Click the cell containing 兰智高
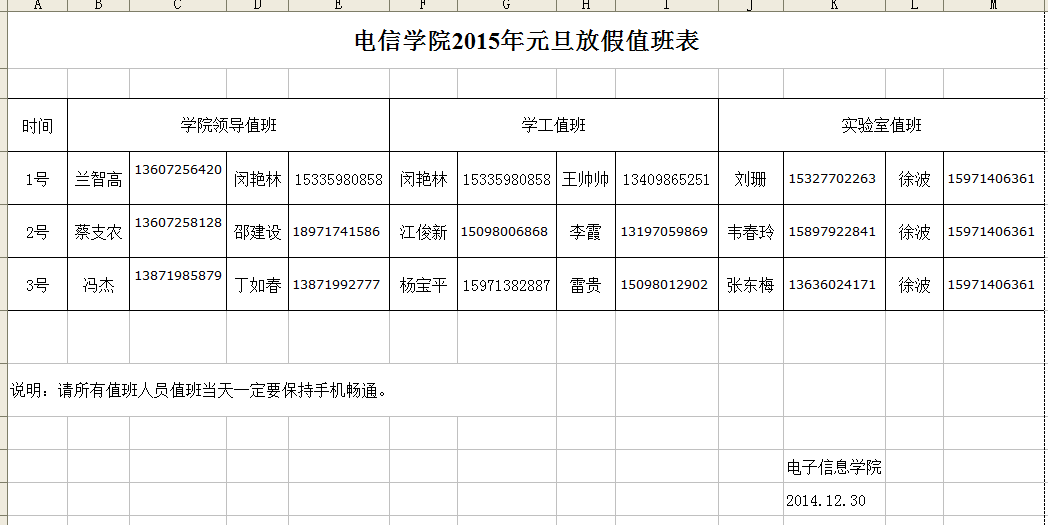 click(x=98, y=180)
